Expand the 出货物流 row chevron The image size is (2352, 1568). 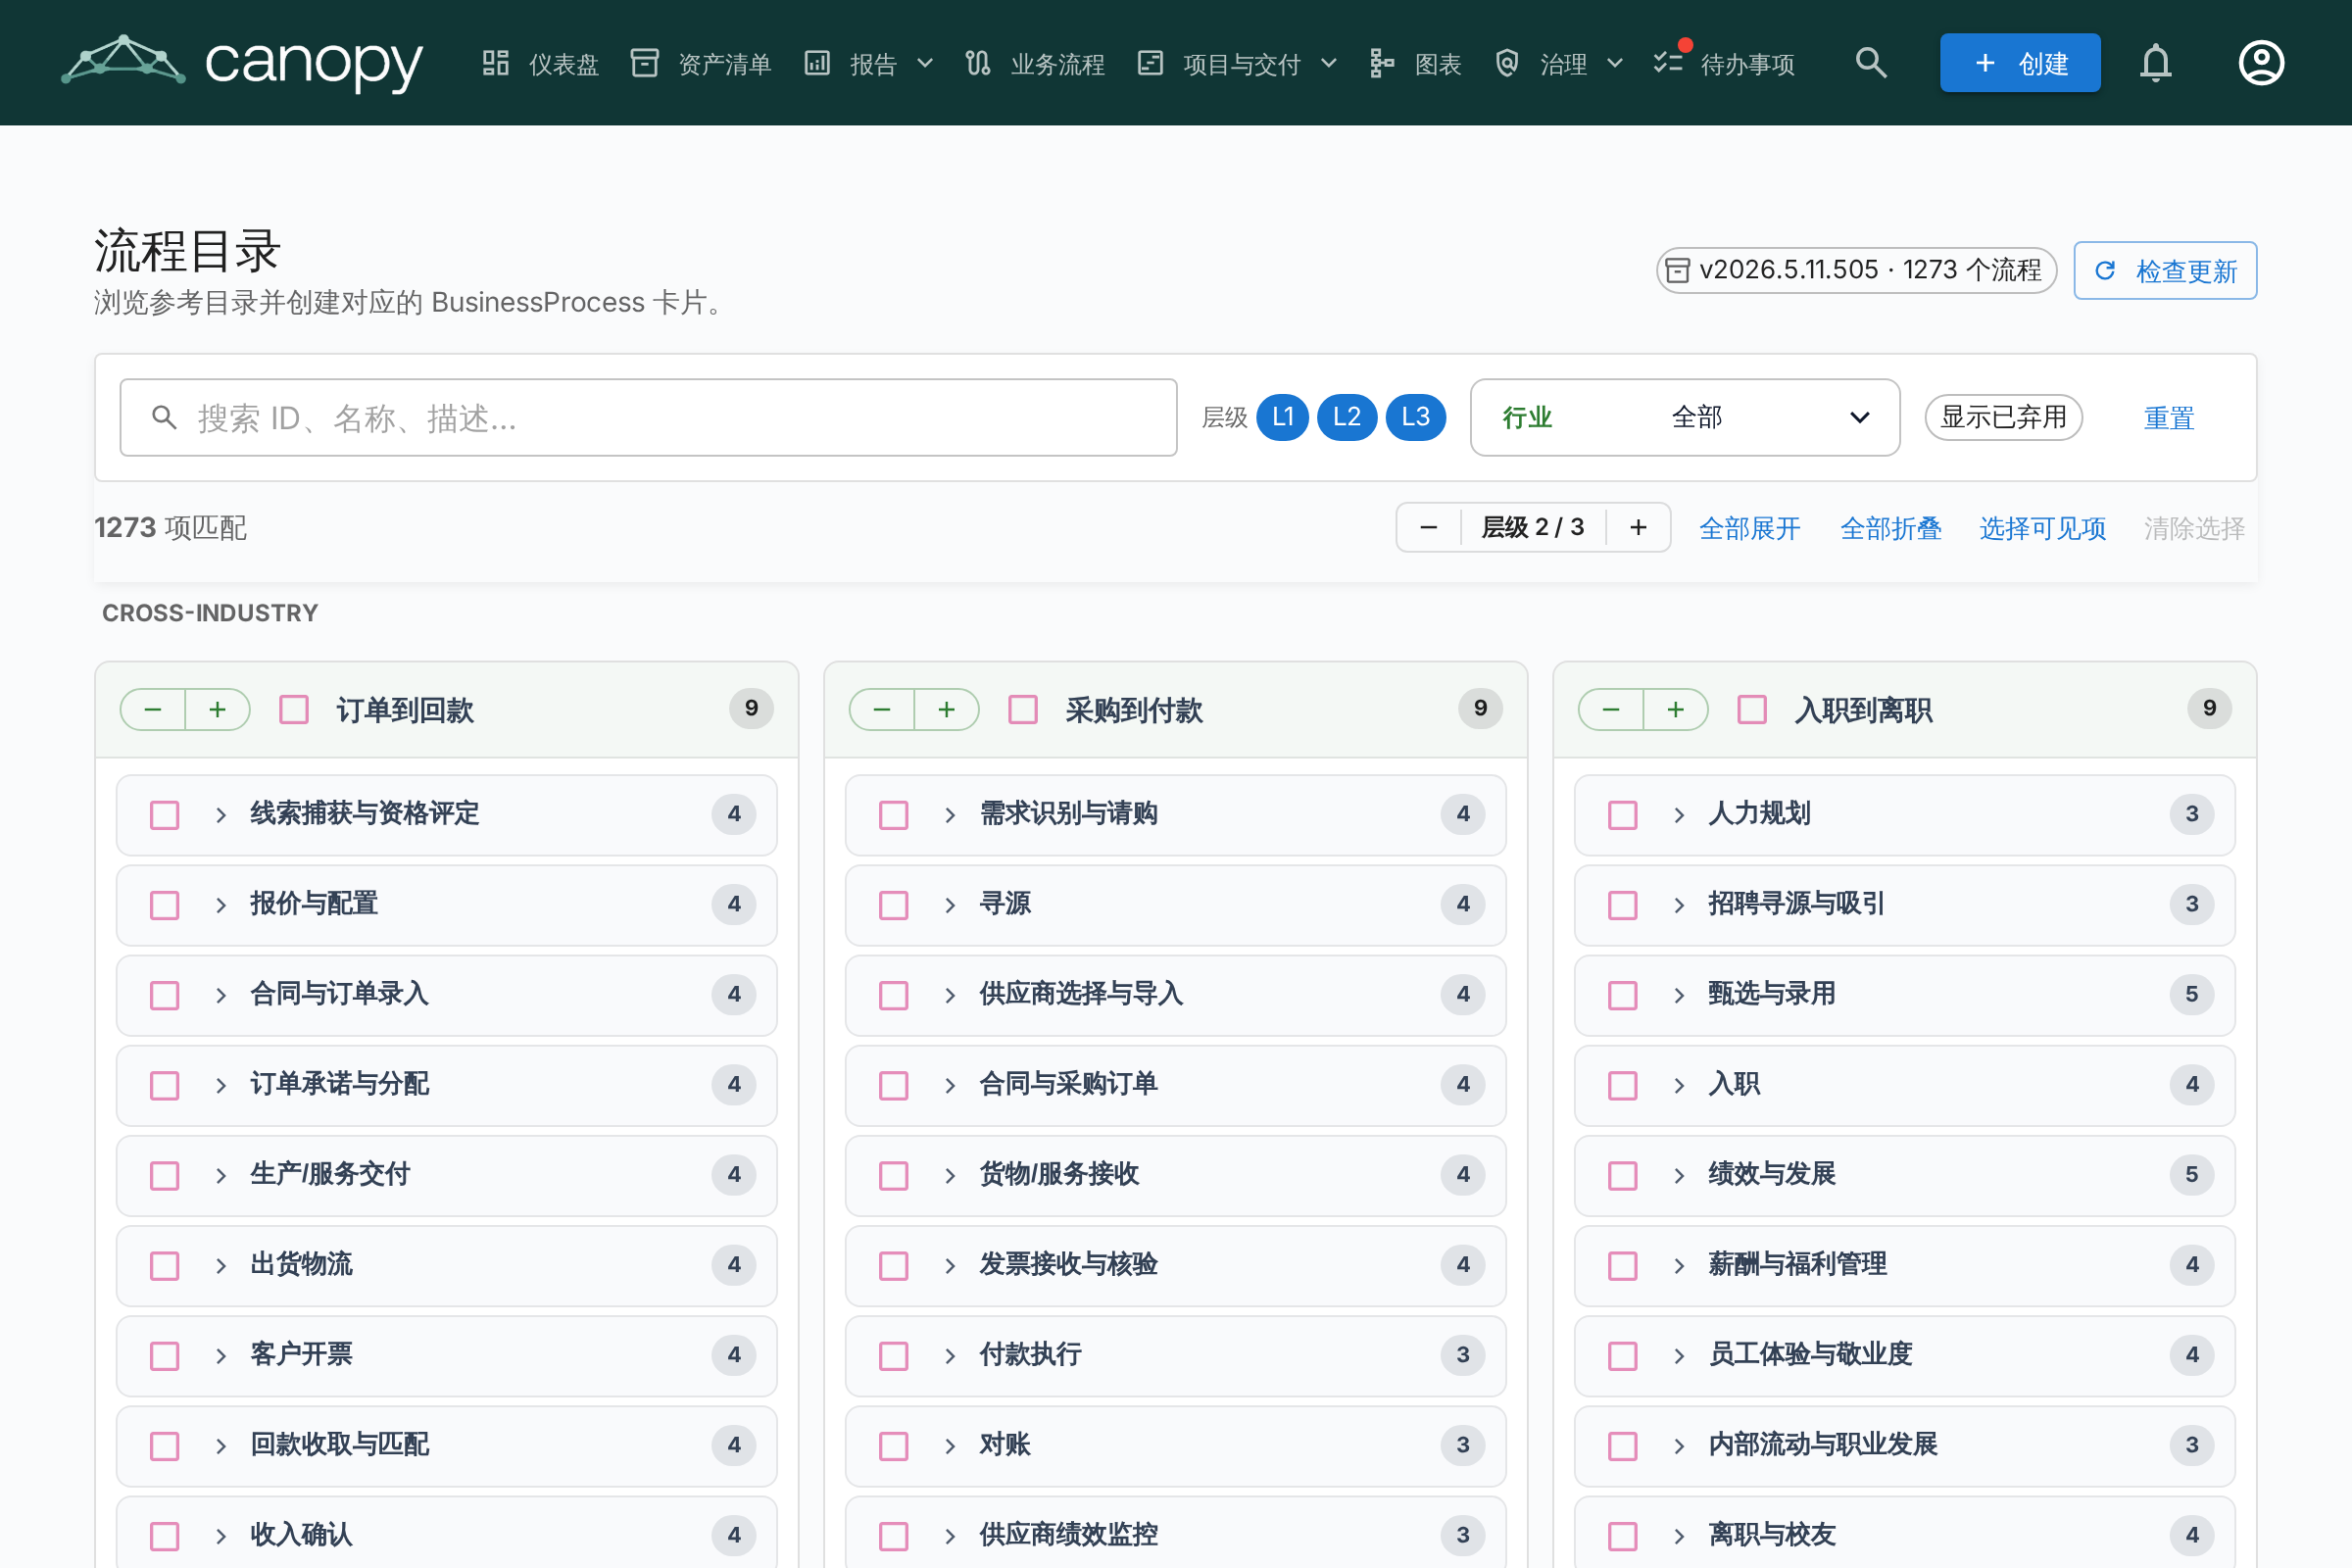(221, 1265)
